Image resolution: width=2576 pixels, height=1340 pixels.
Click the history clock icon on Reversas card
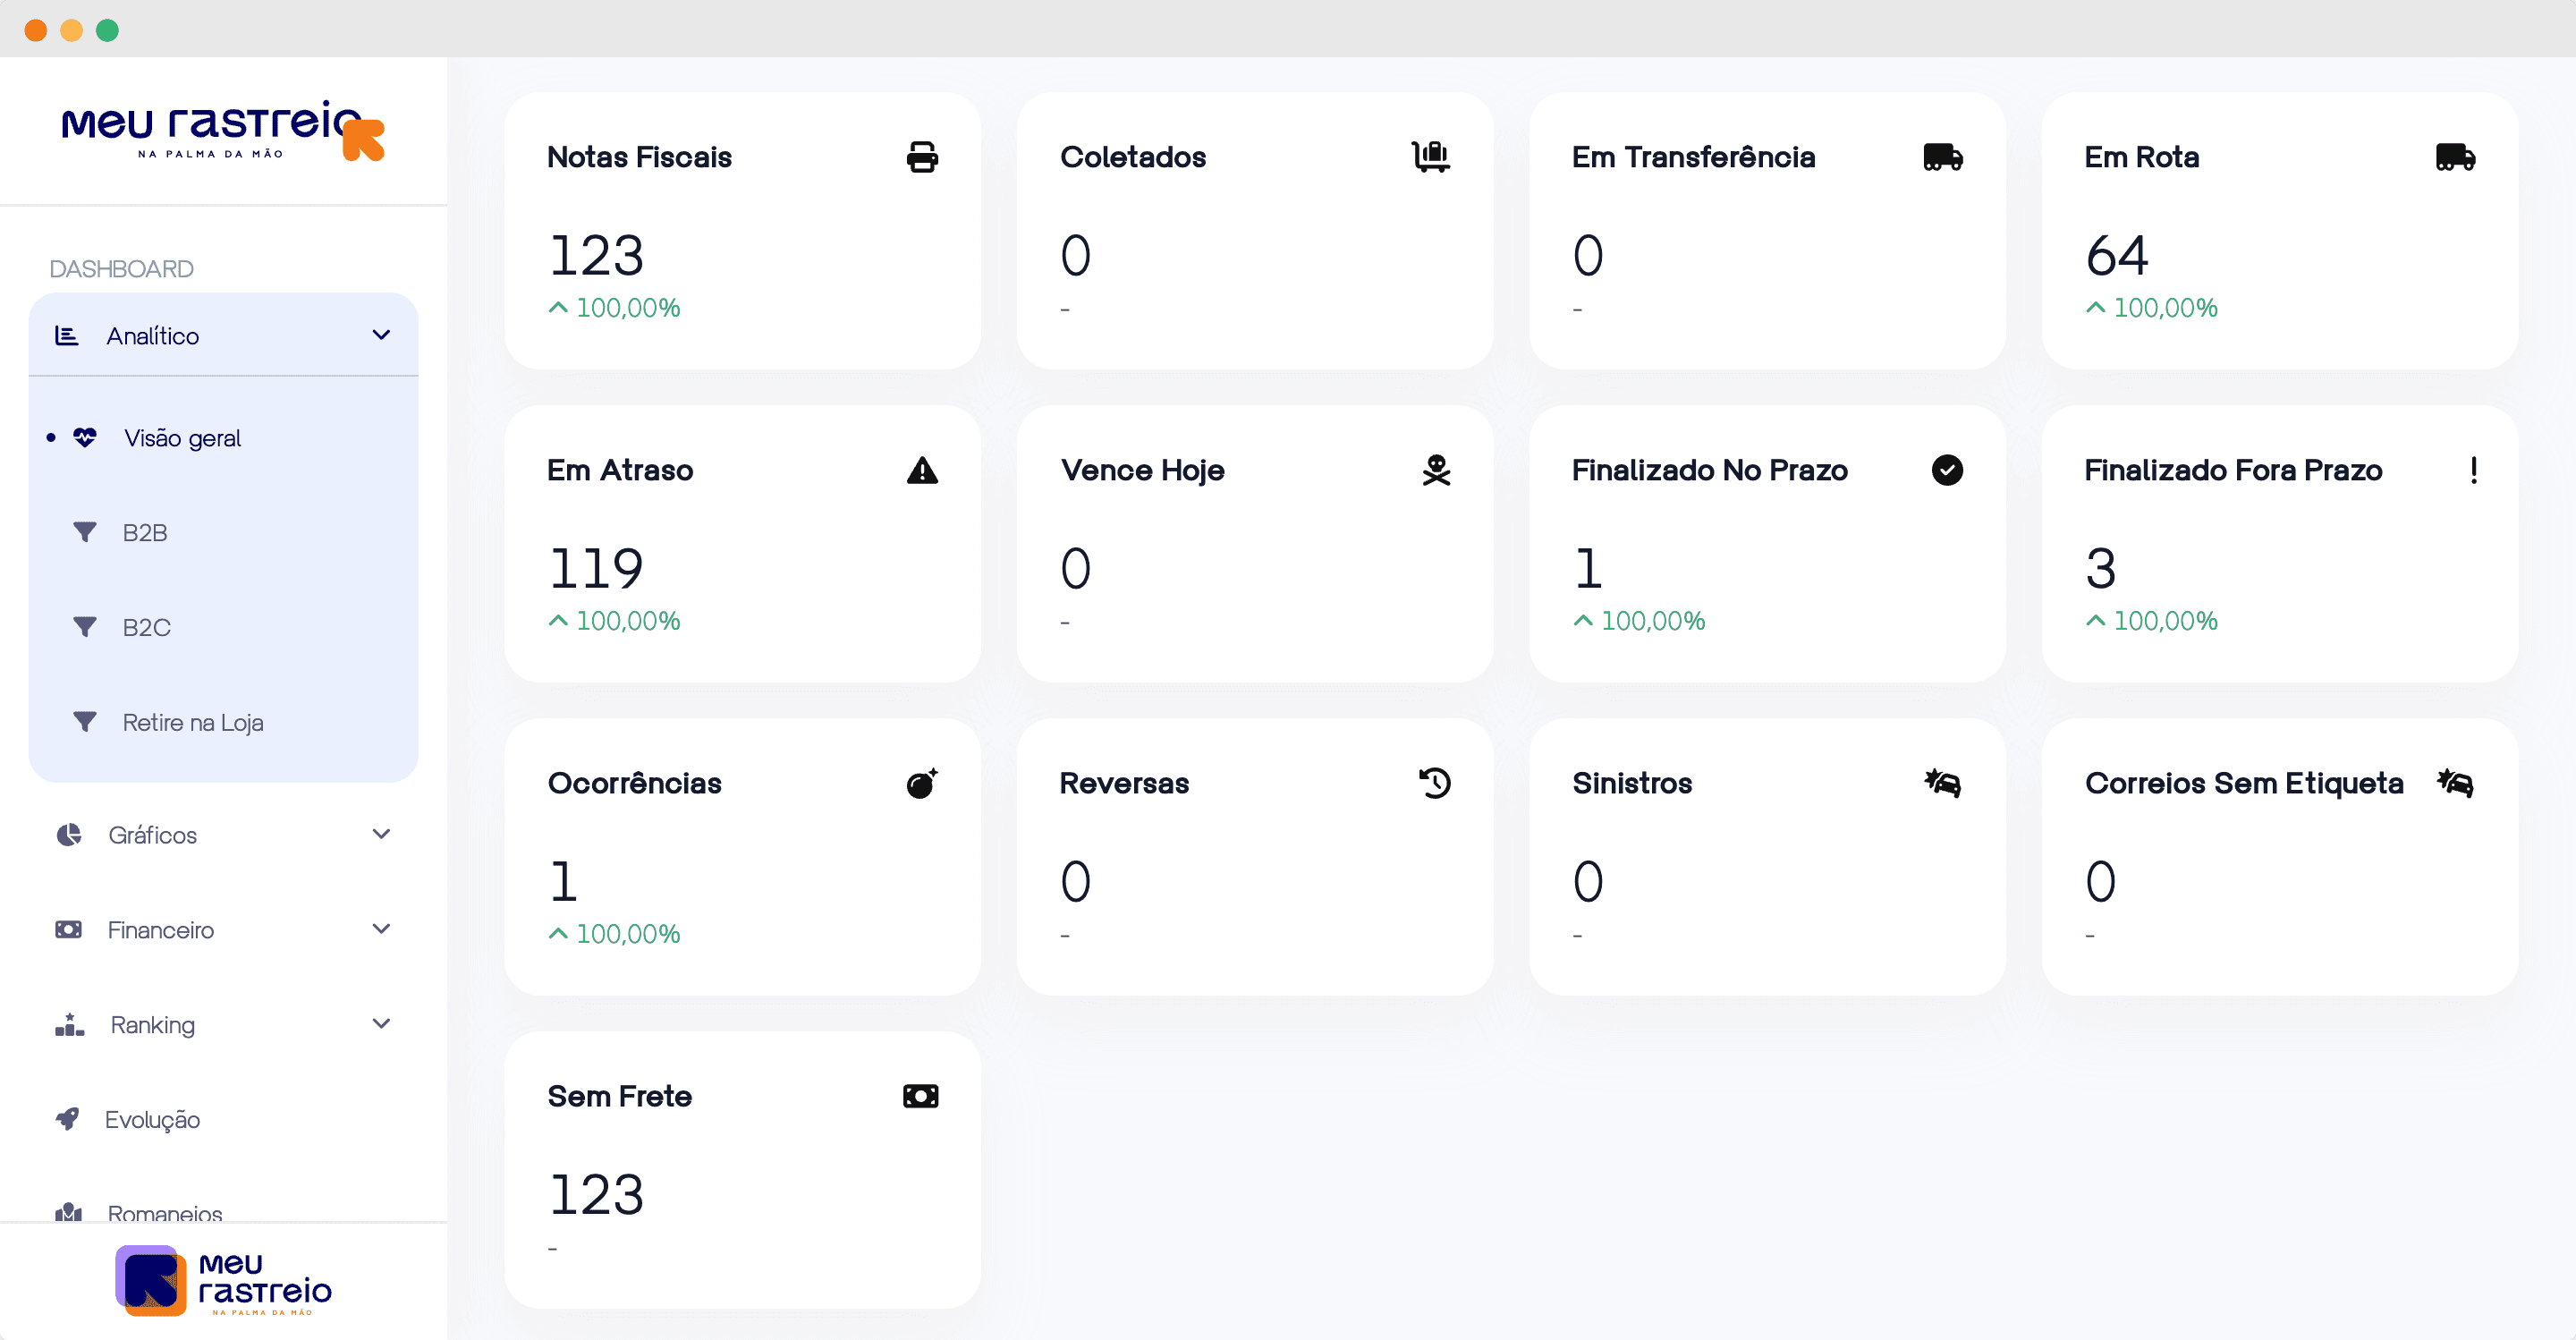pyautogui.click(x=1434, y=783)
